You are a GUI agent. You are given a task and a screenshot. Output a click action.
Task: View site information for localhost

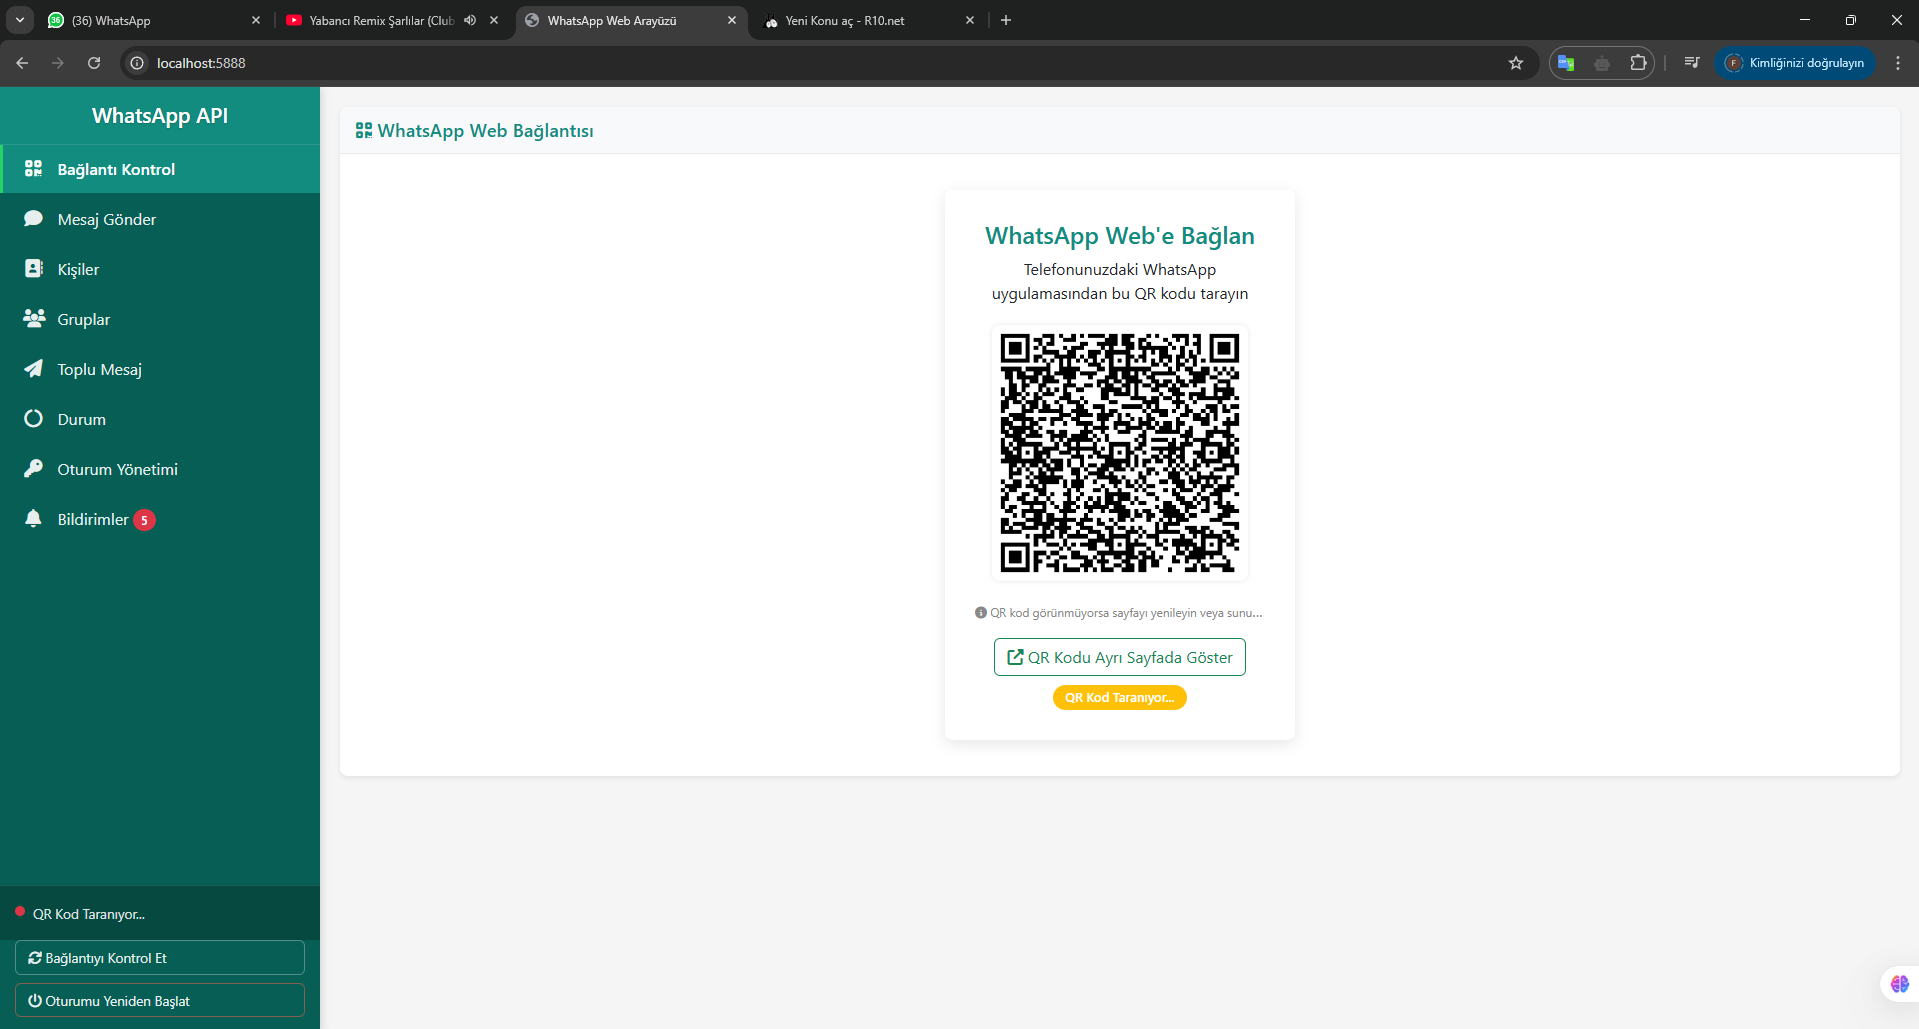[138, 63]
